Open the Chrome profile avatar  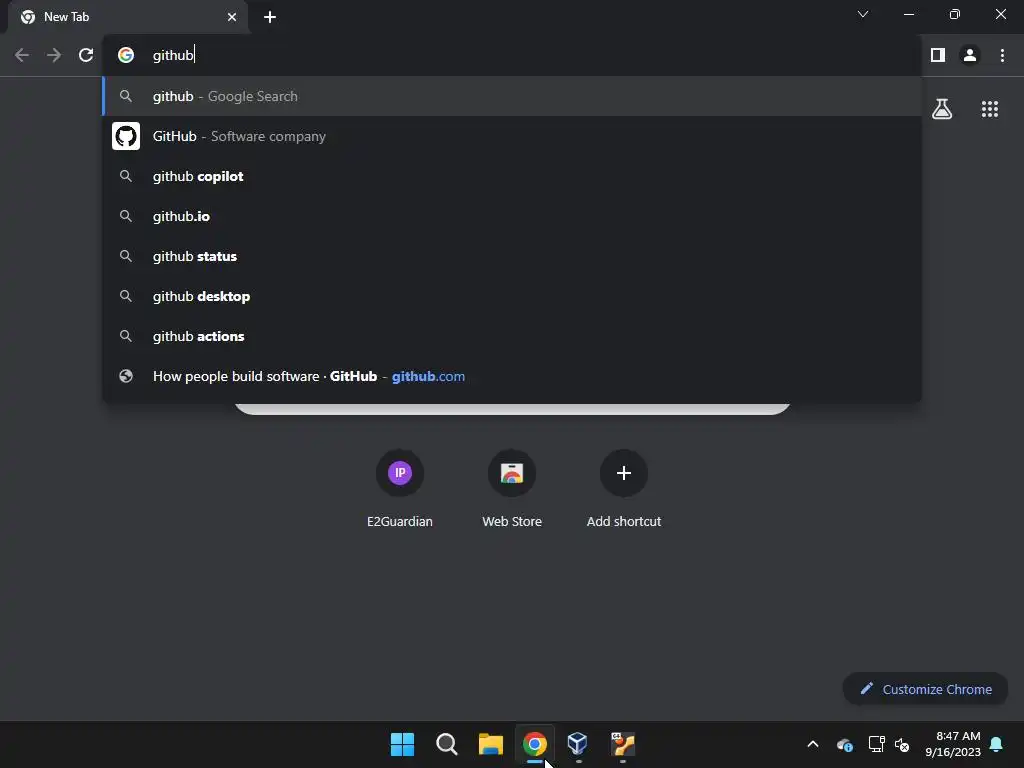[970, 56]
